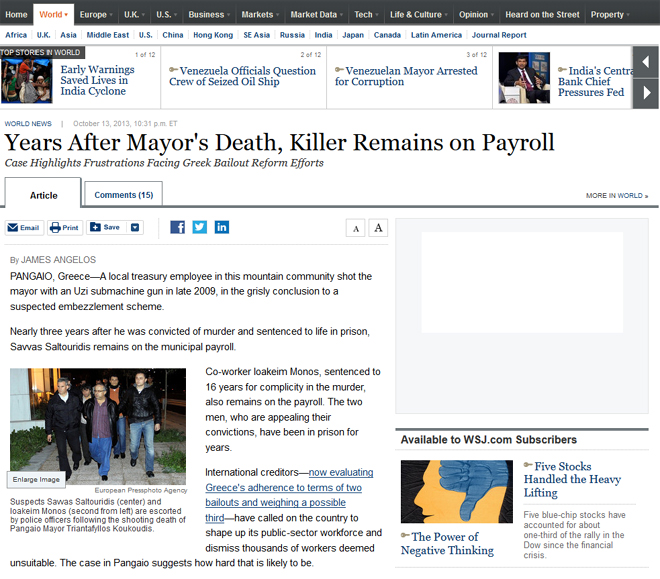
Task: Expand the Life & Culture menu
Action: [419, 15]
